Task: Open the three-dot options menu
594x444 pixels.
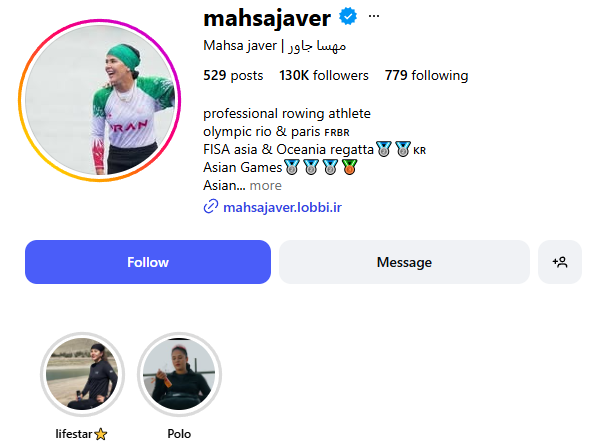Action: pos(374,16)
